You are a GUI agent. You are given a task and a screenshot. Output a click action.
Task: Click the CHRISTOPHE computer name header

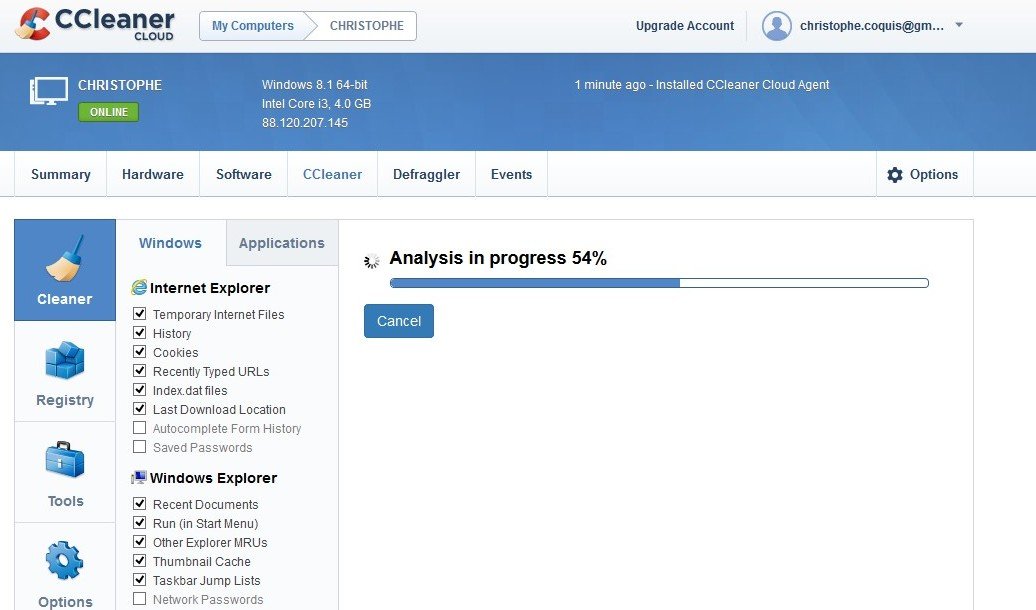coord(120,85)
